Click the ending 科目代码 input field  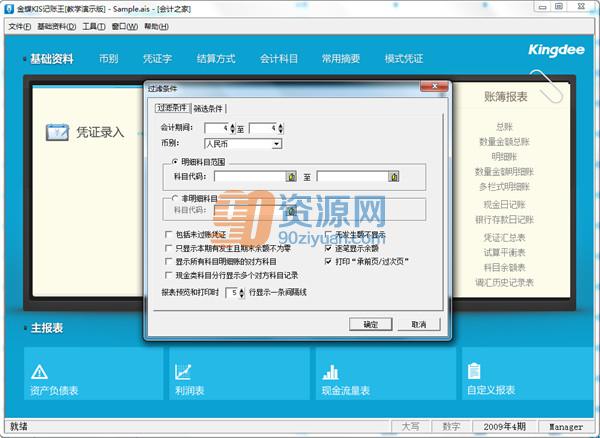pos(352,176)
